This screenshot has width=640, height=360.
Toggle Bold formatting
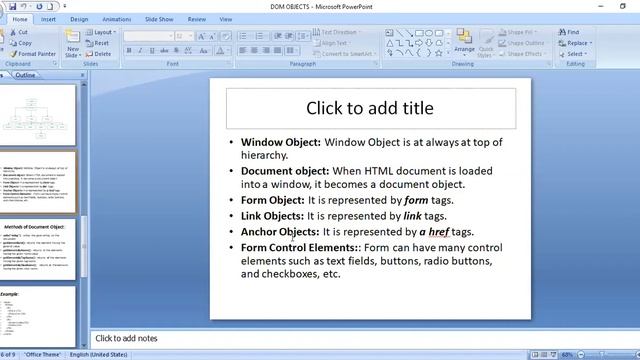tap(129, 51)
